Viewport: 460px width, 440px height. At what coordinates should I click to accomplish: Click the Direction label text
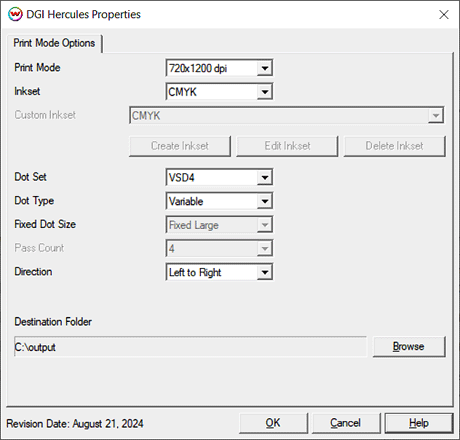click(x=33, y=272)
